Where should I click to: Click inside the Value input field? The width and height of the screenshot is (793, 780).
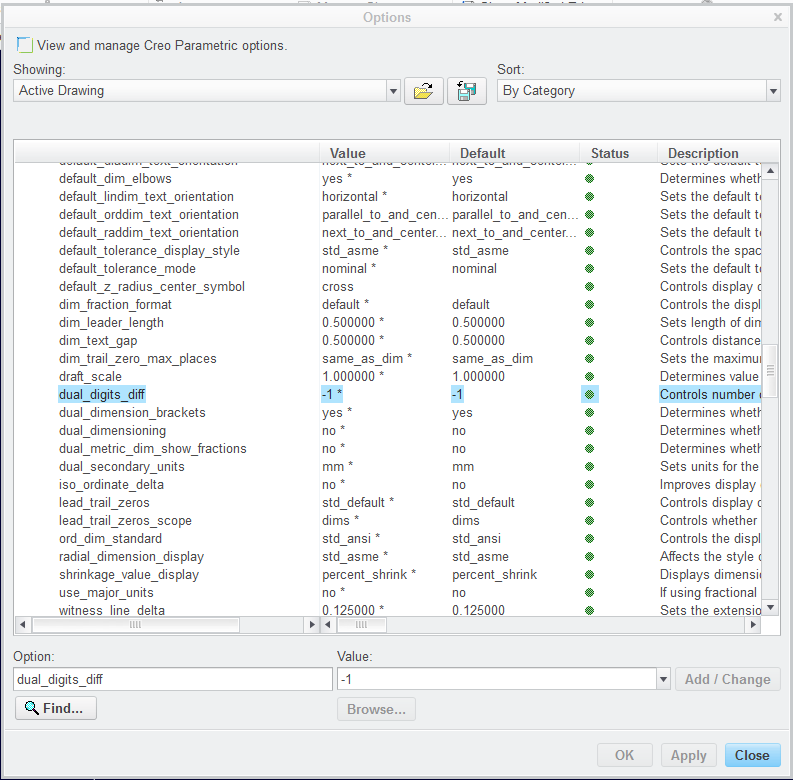497,679
